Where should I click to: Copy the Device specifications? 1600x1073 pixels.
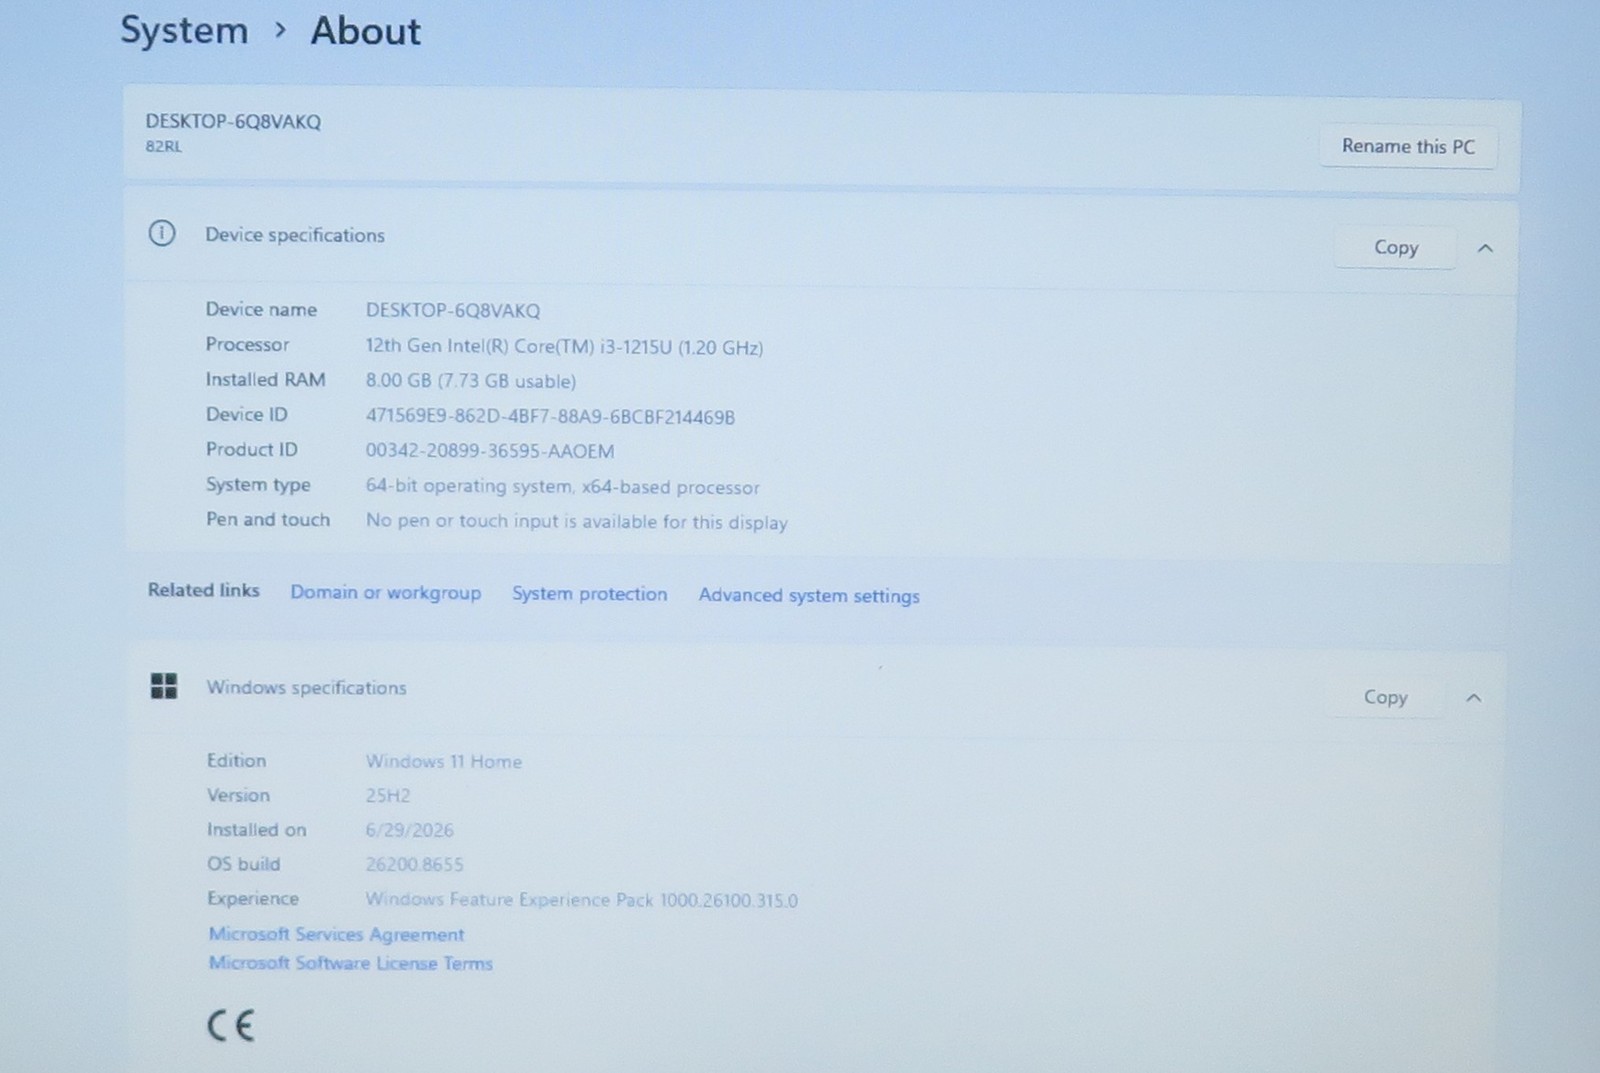1395,247
